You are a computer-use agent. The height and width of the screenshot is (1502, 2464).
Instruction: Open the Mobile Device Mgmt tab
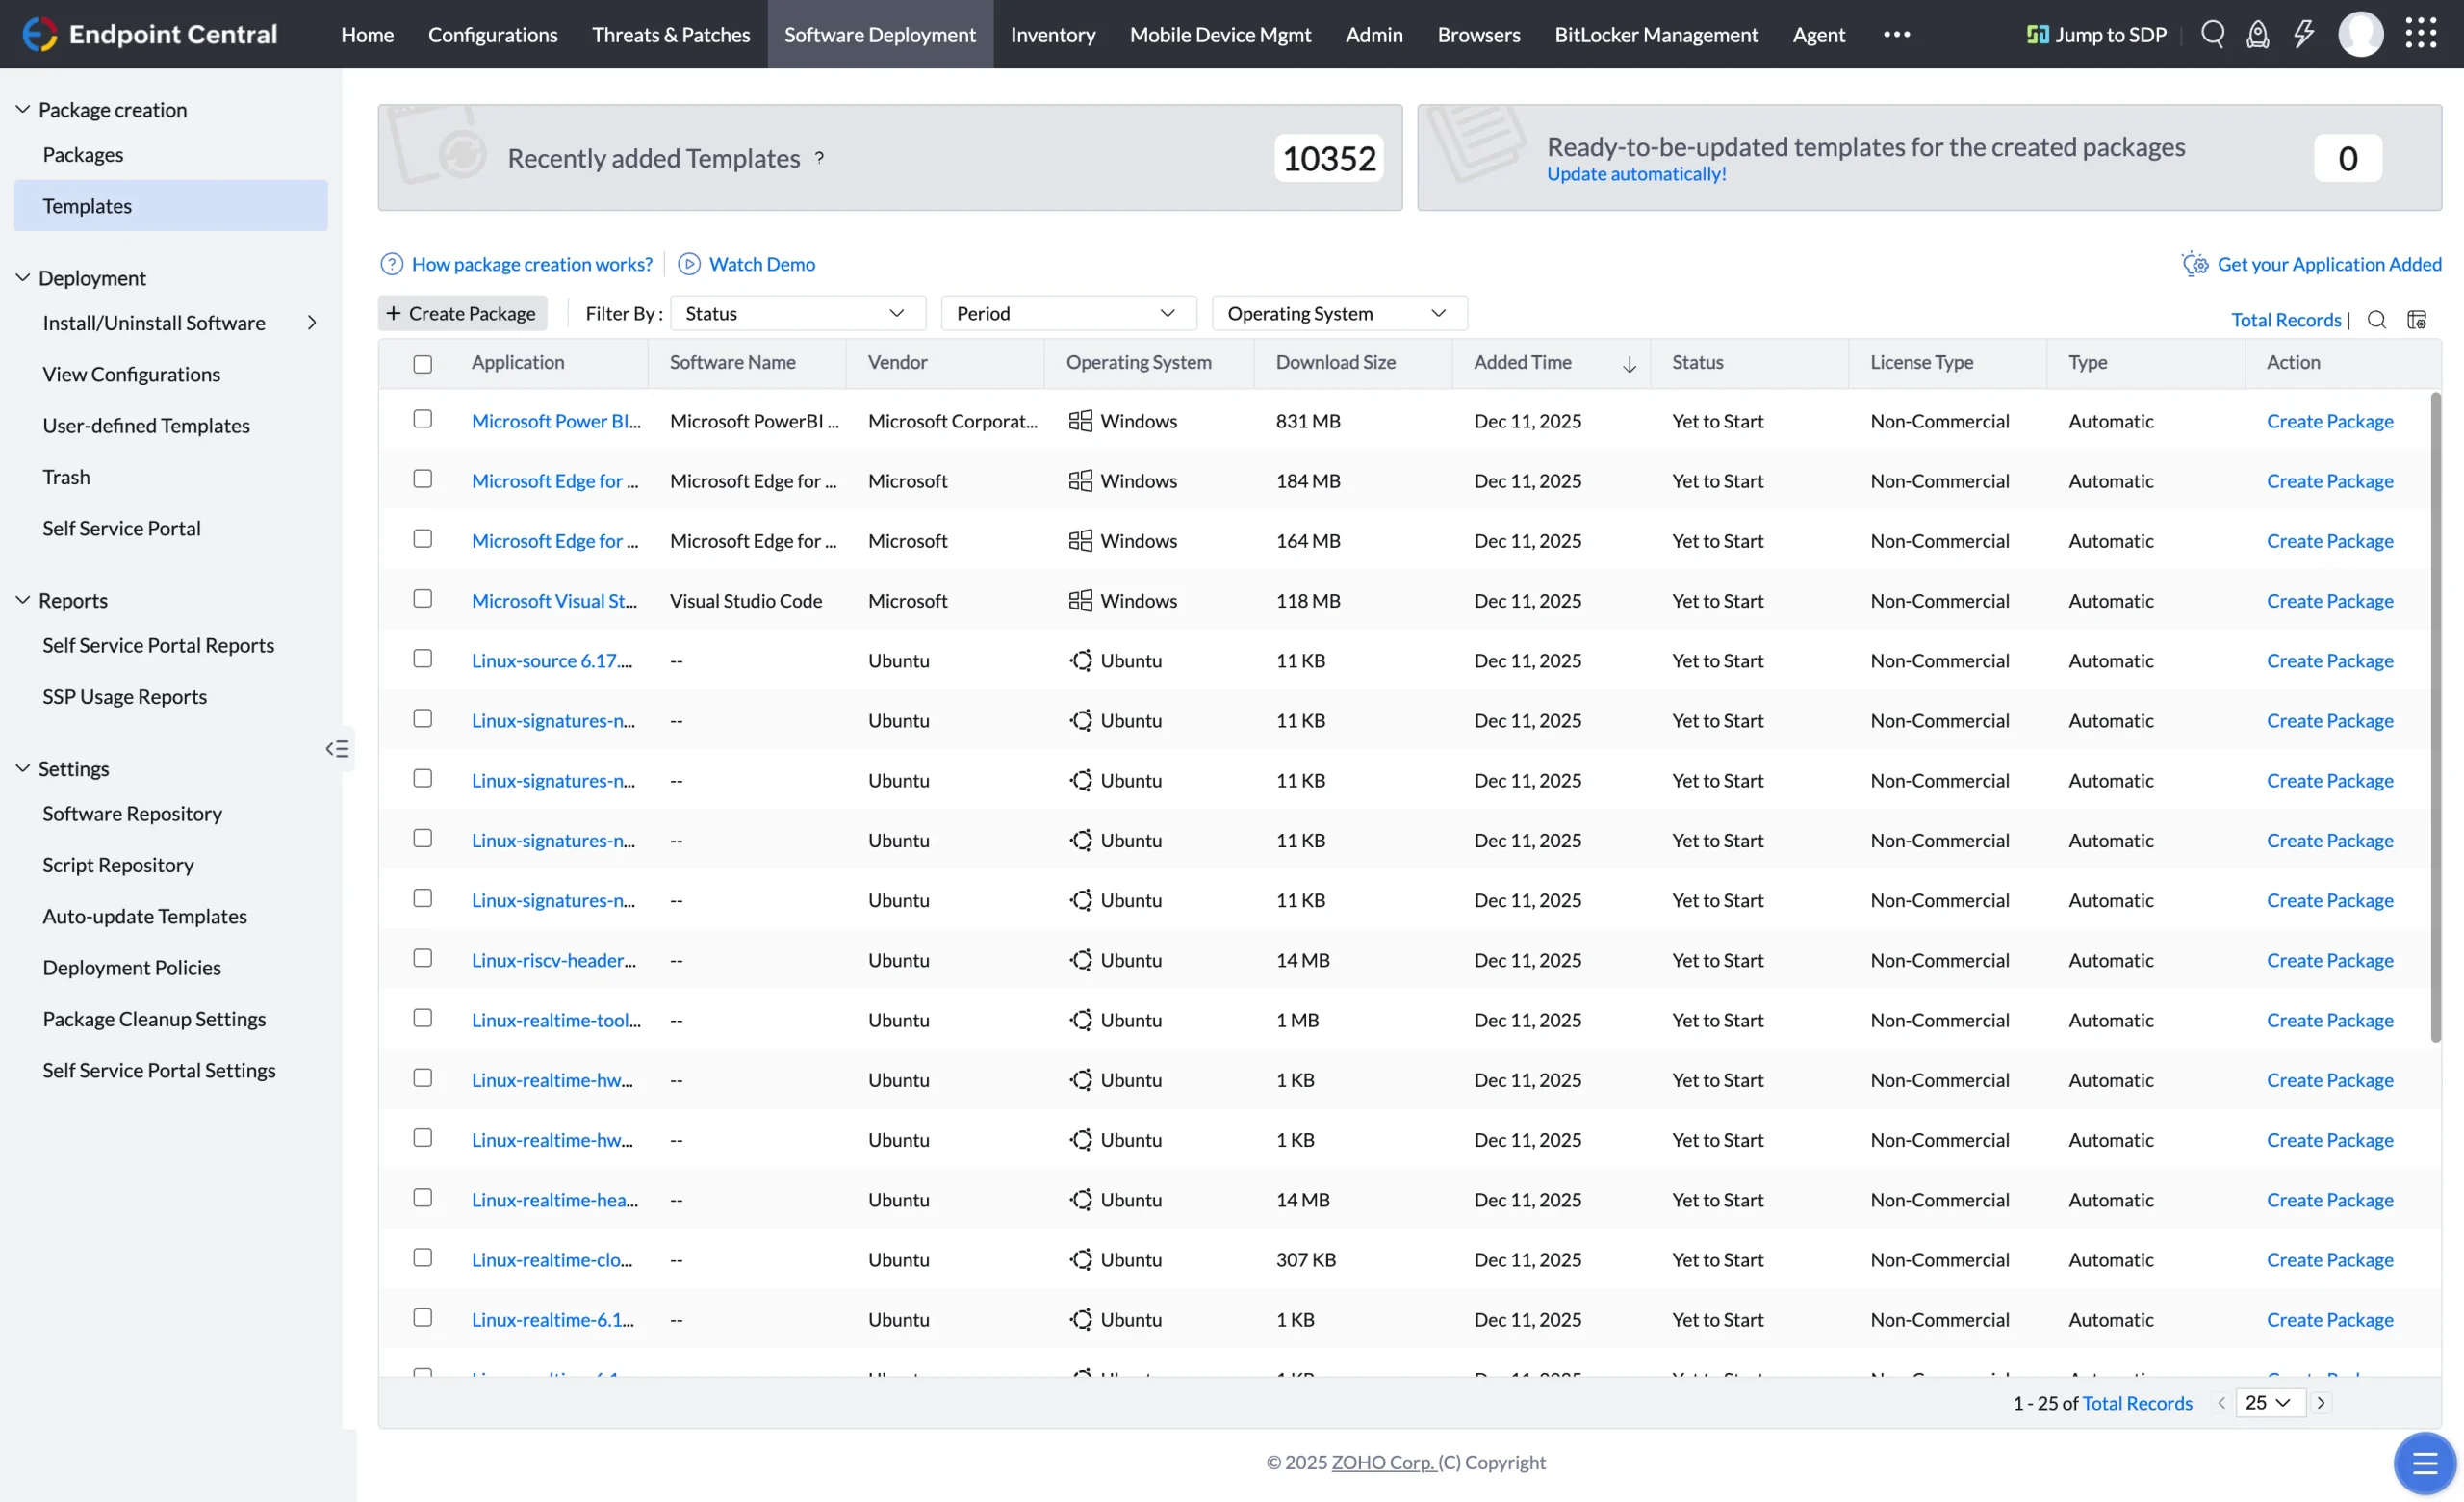(1220, 34)
